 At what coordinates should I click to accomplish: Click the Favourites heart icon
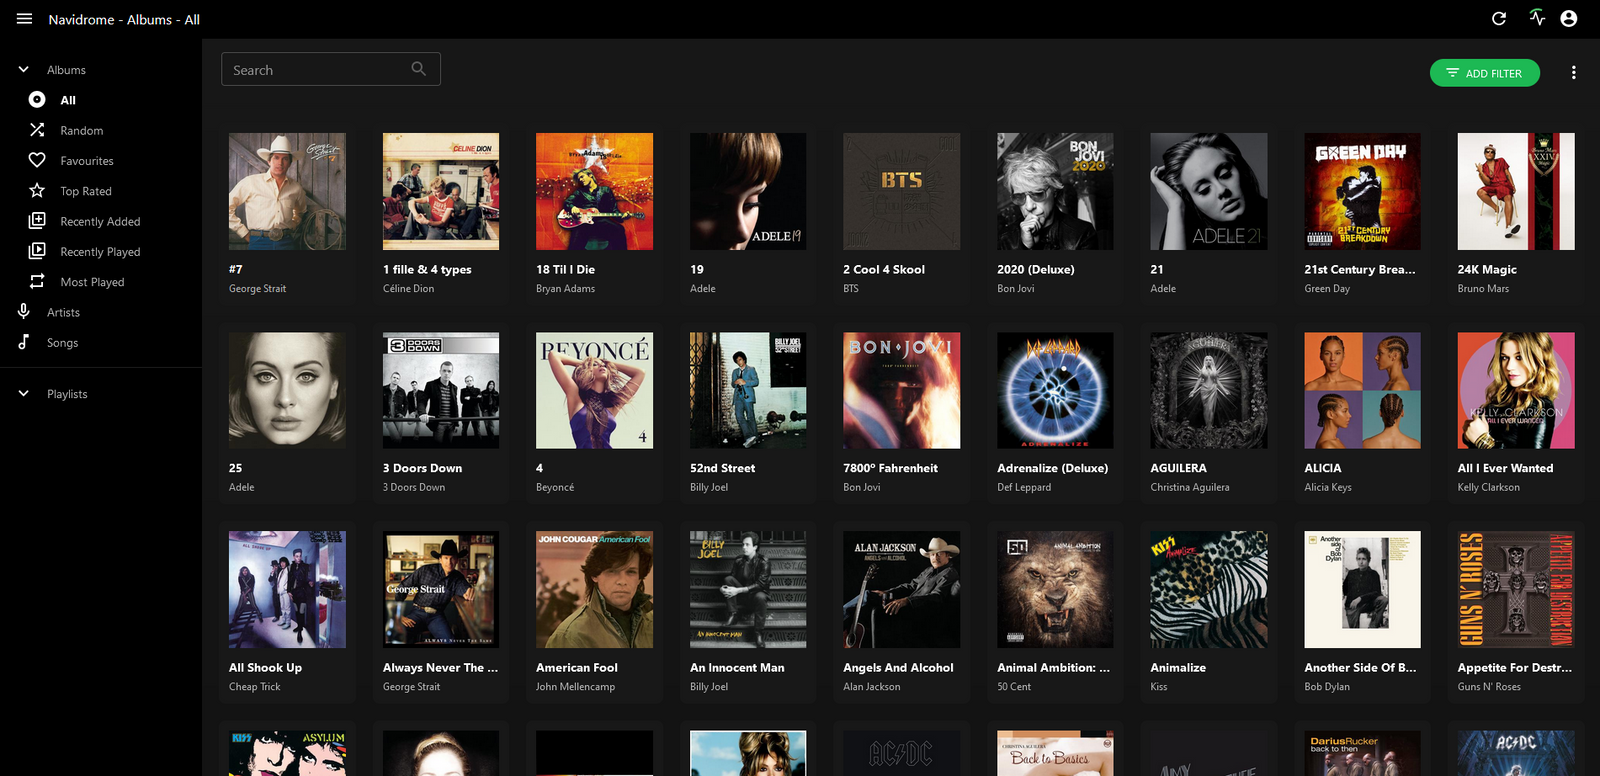click(37, 160)
